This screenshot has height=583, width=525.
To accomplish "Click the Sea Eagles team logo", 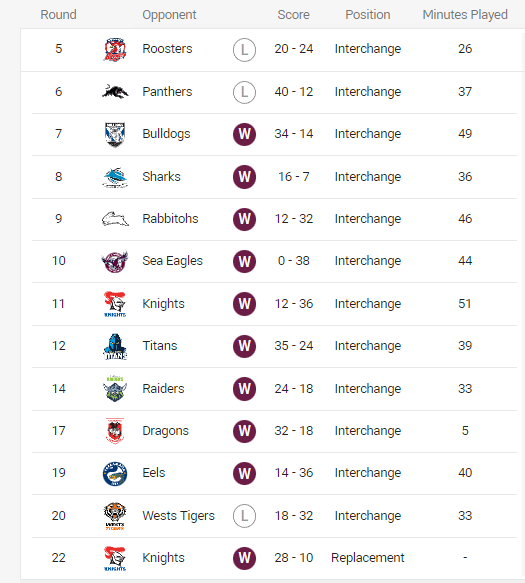I will pos(115,261).
